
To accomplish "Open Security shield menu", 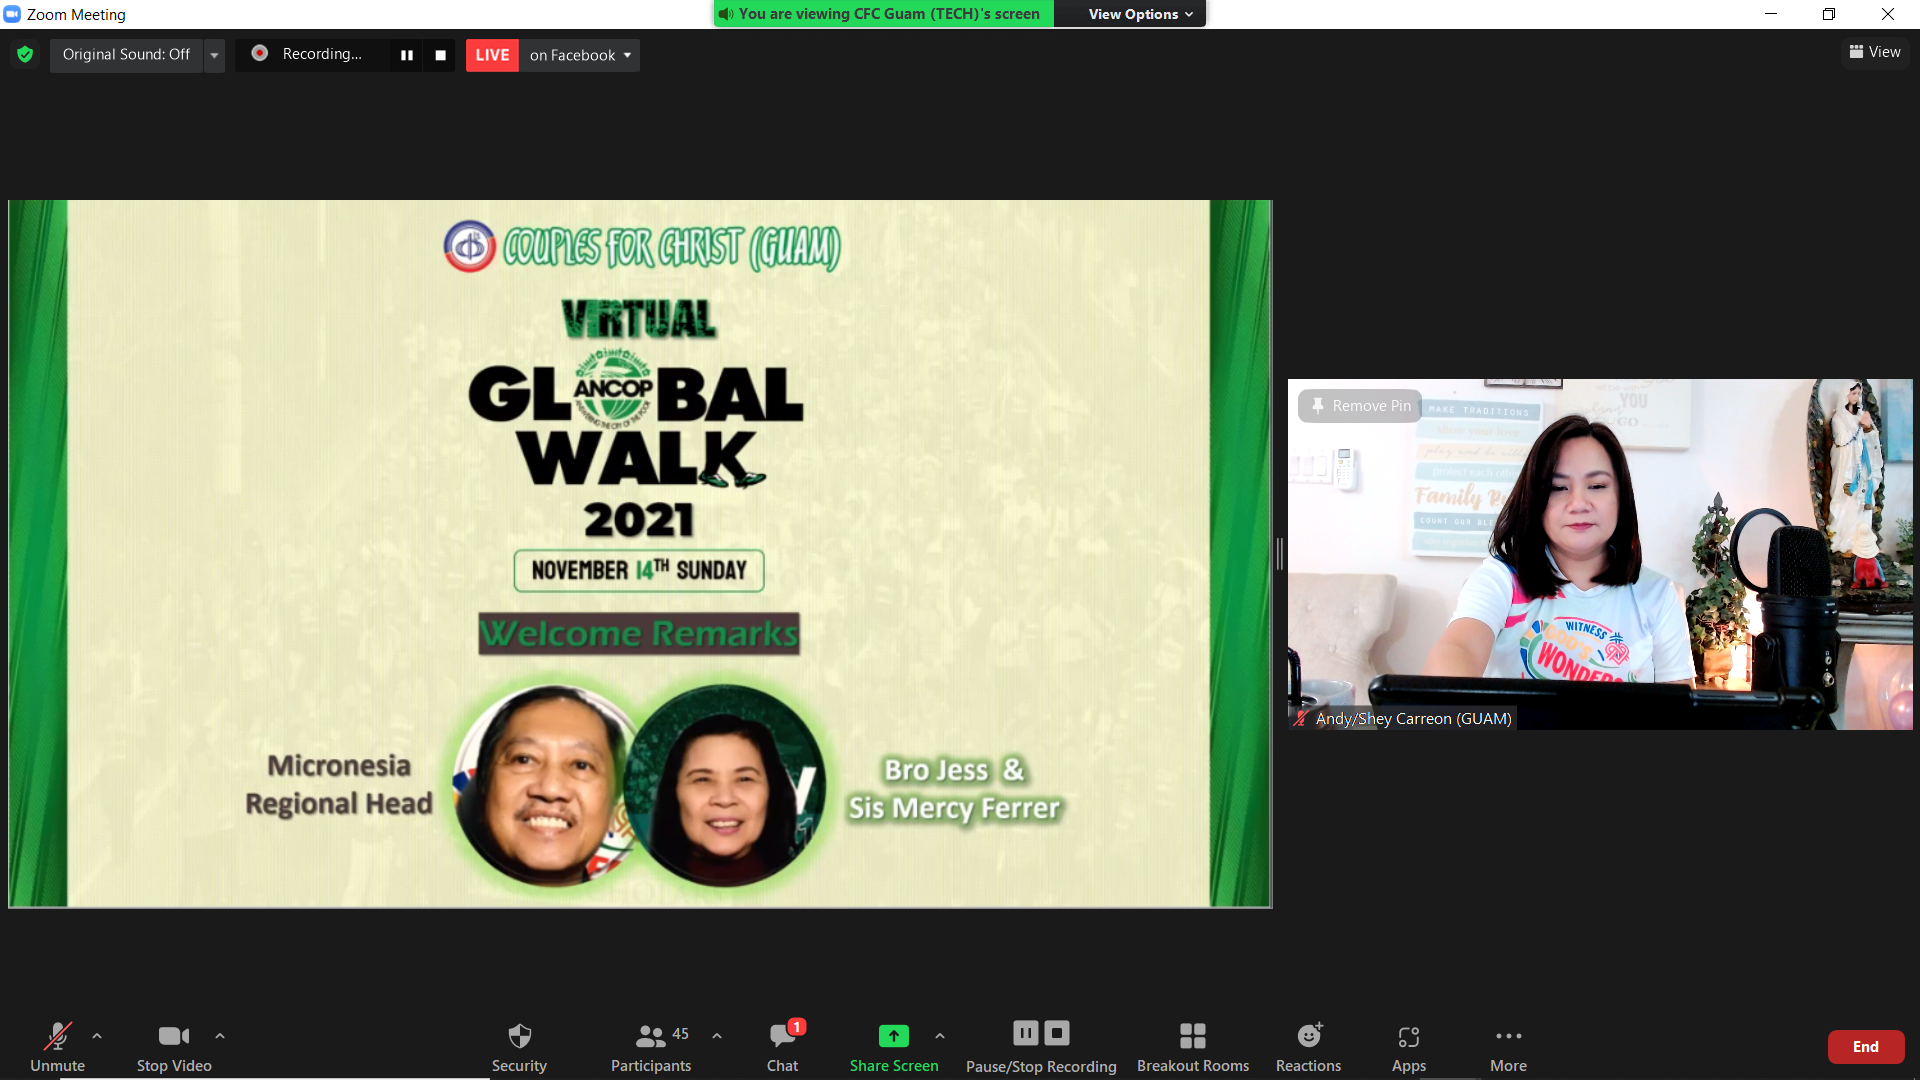I will point(519,1046).
